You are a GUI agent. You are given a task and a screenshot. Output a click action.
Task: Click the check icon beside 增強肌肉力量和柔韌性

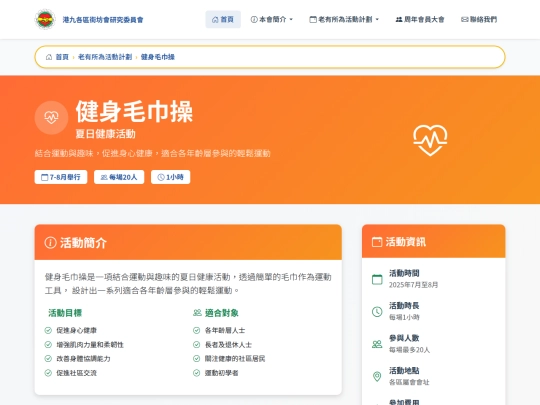pos(48,344)
